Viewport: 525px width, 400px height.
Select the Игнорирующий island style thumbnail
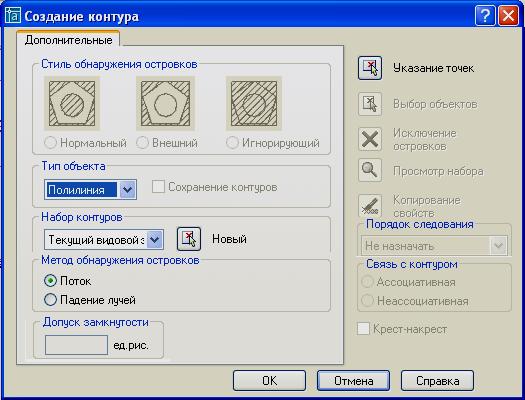pos(254,103)
